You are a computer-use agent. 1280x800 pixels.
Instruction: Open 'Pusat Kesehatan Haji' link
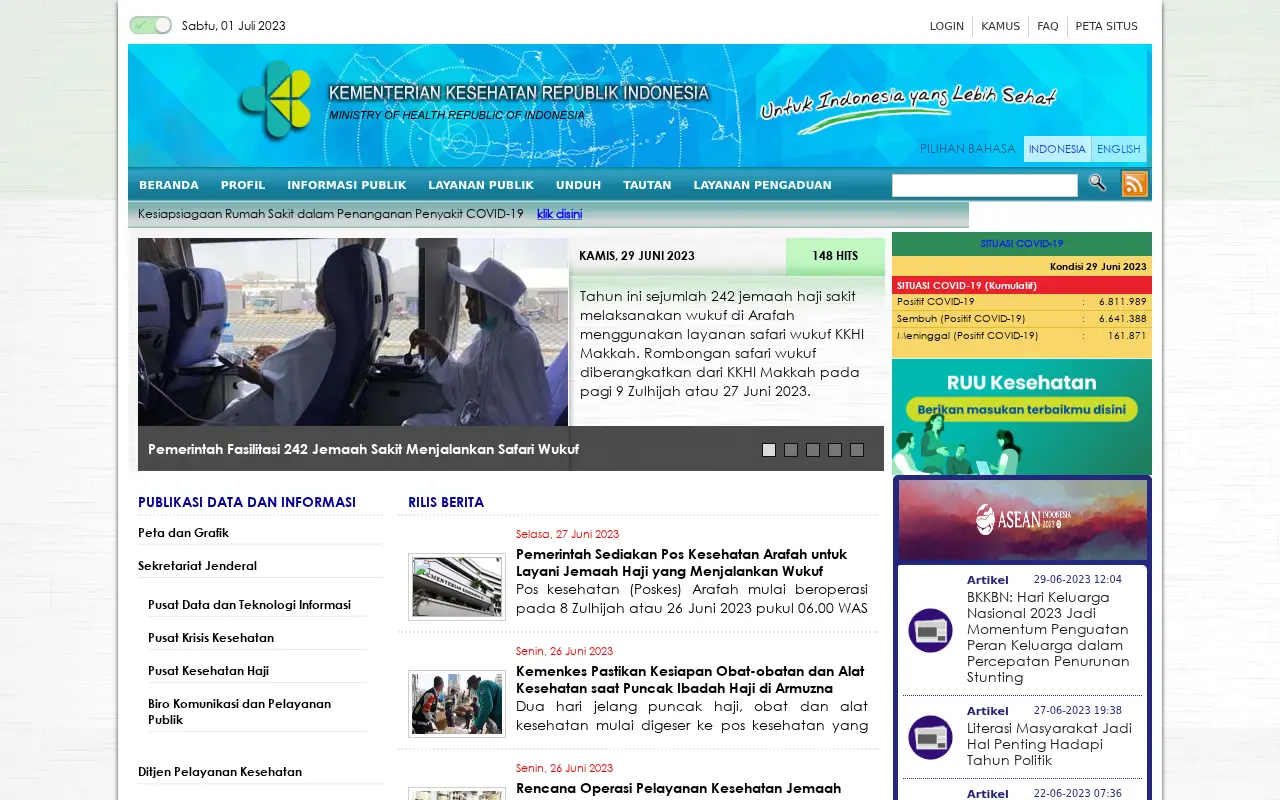(x=209, y=671)
